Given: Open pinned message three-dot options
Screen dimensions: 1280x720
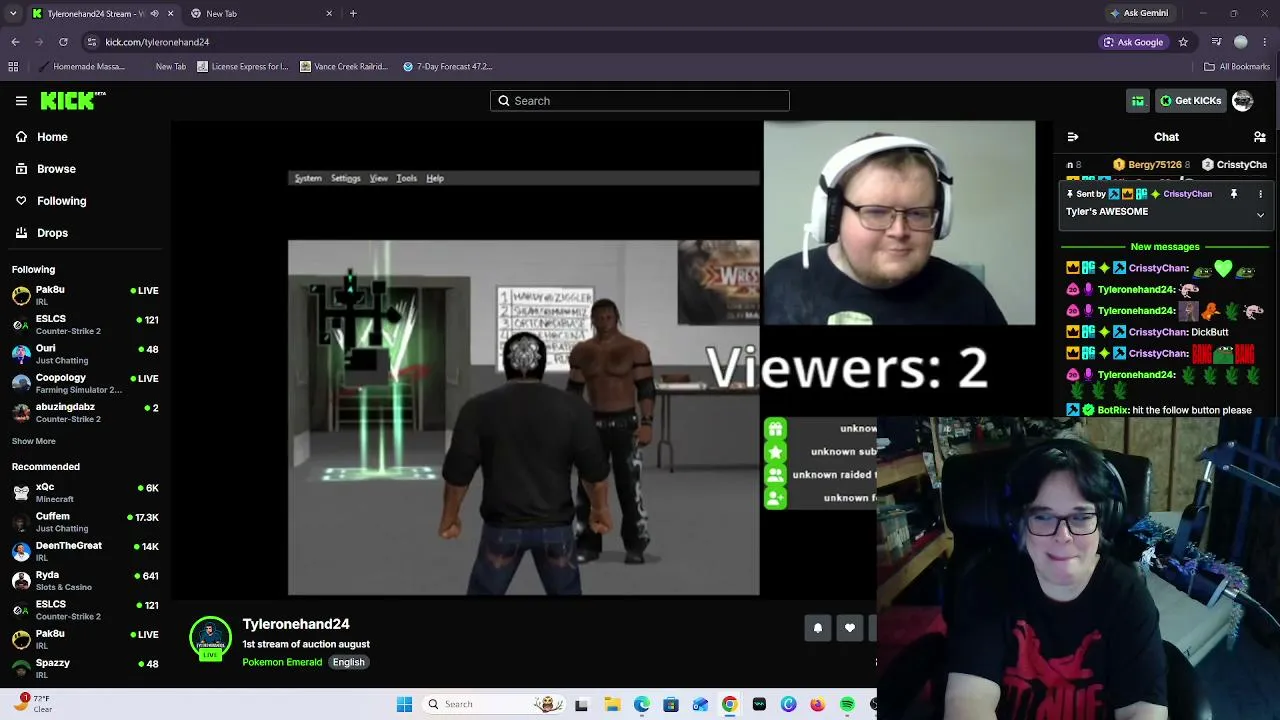Looking at the screenshot, I should coord(1260,194).
